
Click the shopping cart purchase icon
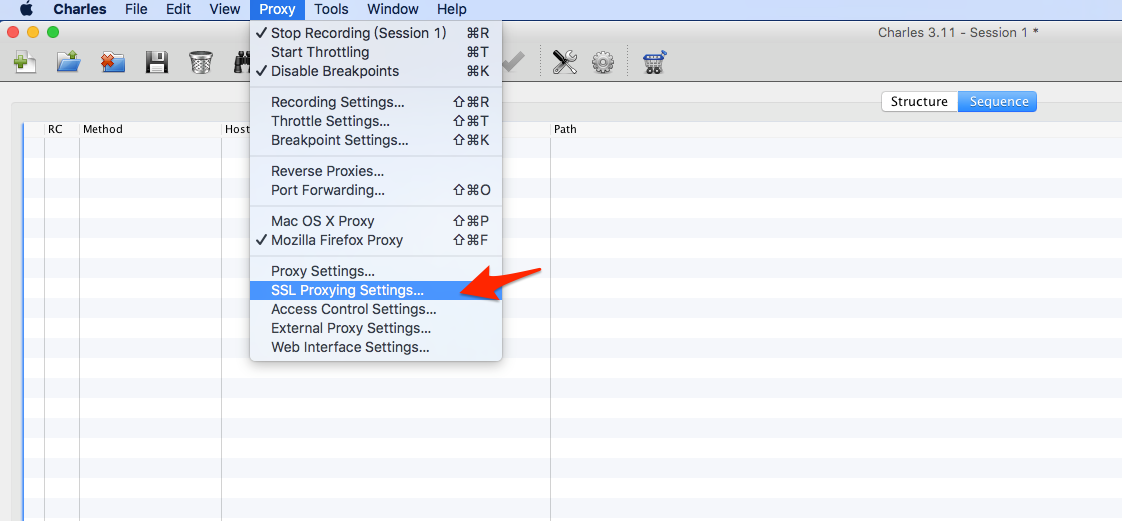point(655,62)
